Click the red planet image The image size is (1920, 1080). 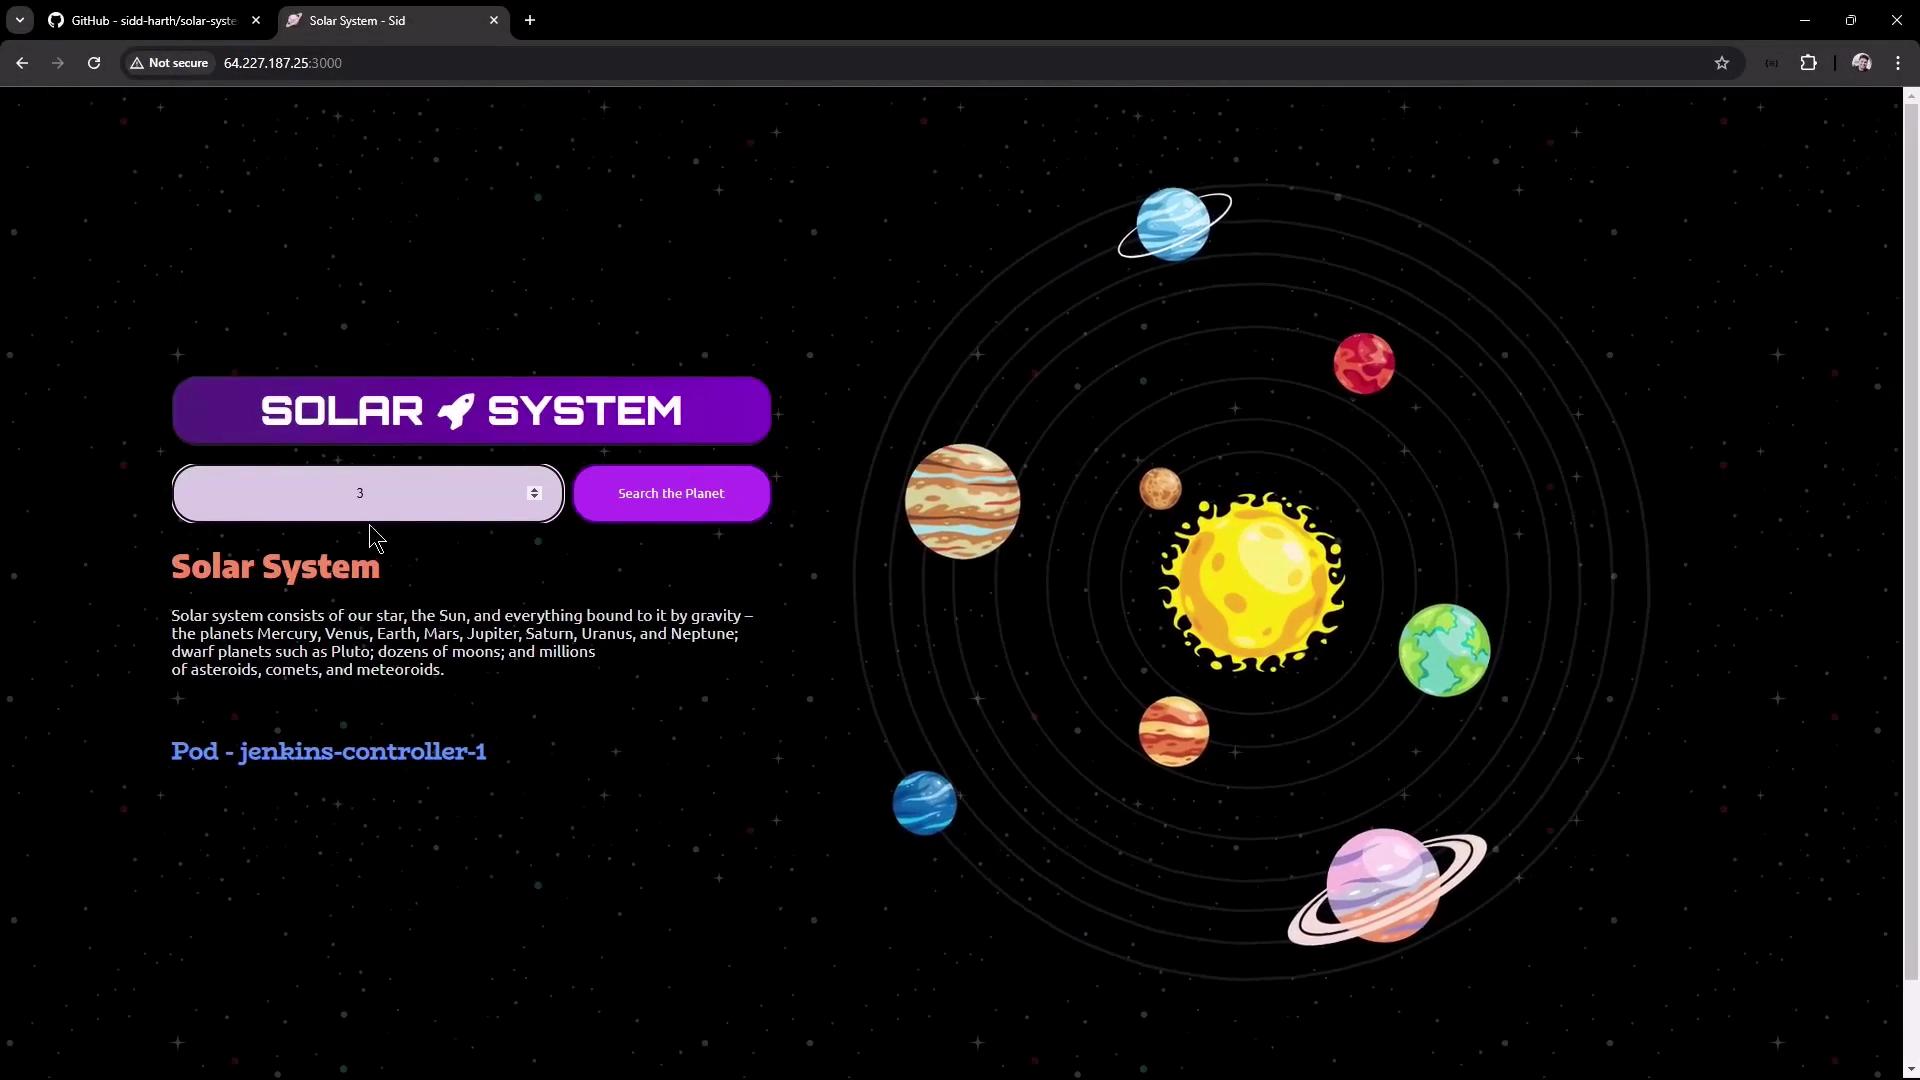[x=1364, y=363]
